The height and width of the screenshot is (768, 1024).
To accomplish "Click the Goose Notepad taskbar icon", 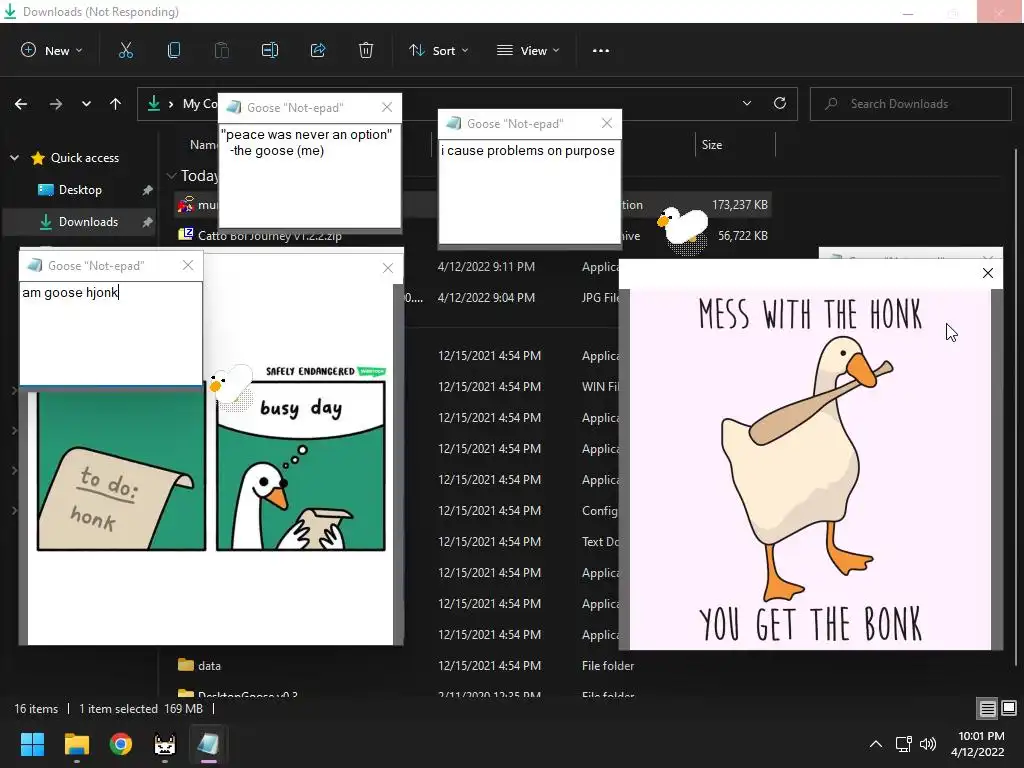I will click(x=208, y=744).
